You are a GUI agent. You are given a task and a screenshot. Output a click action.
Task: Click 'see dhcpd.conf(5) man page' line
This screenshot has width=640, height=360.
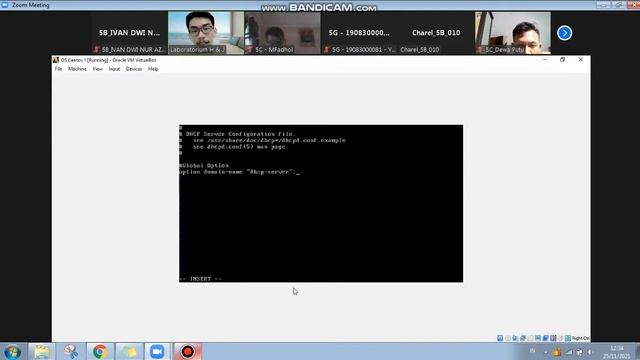[x=233, y=147]
